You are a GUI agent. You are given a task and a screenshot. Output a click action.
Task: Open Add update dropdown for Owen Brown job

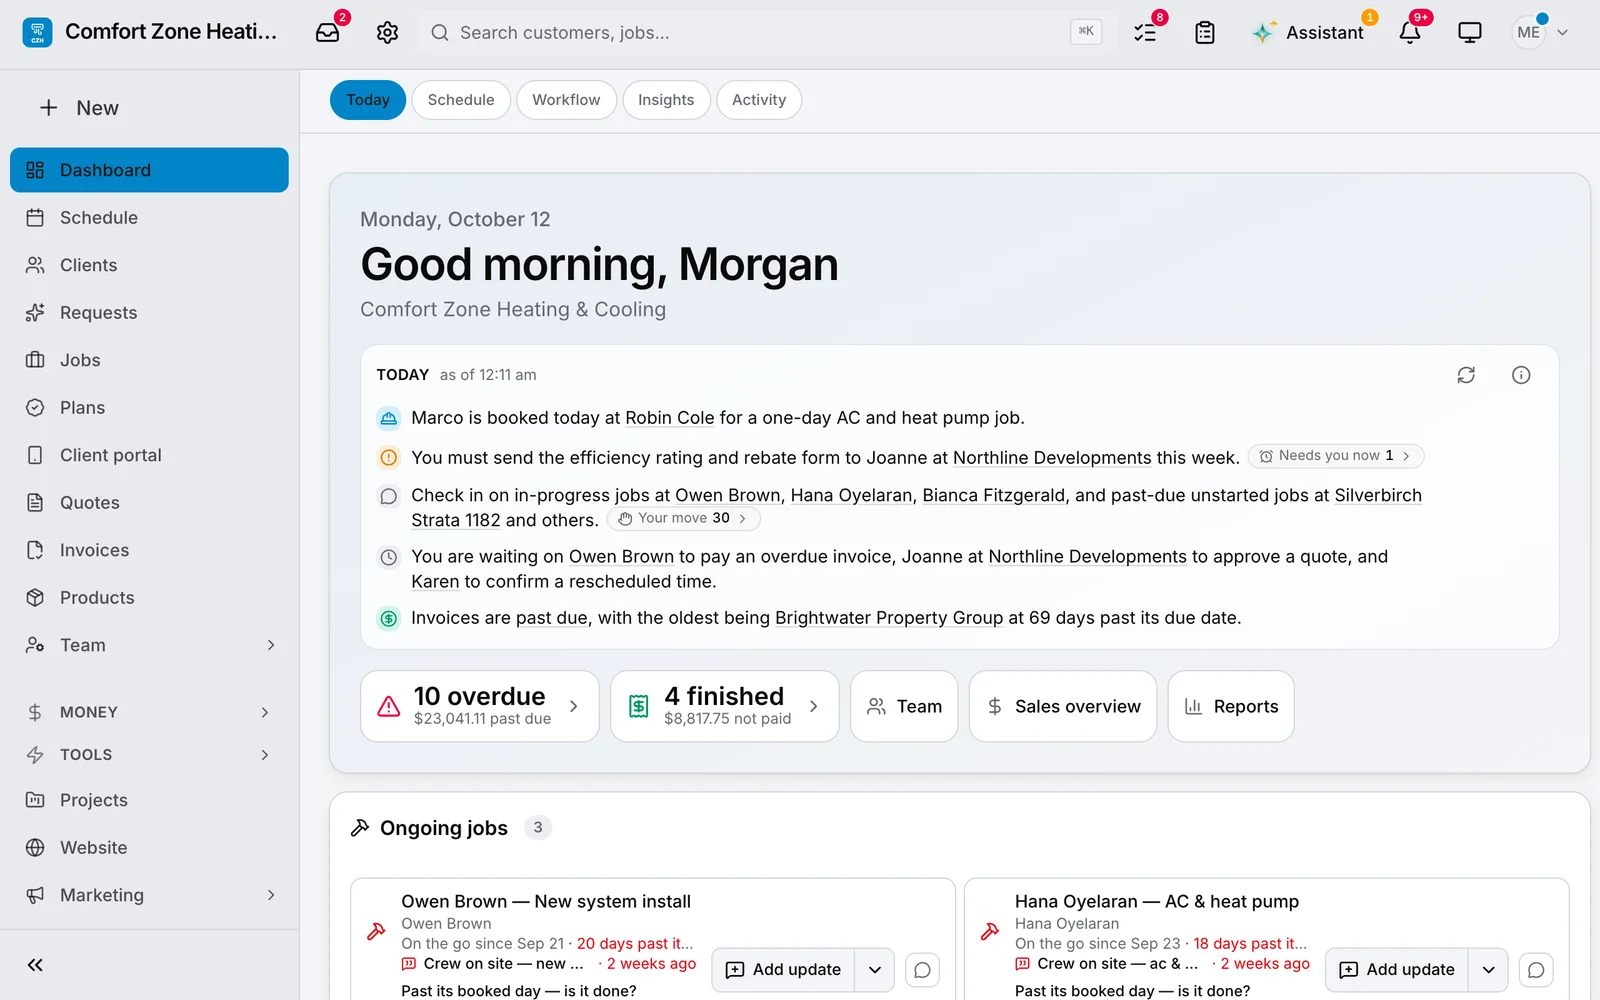(x=875, y=970)
